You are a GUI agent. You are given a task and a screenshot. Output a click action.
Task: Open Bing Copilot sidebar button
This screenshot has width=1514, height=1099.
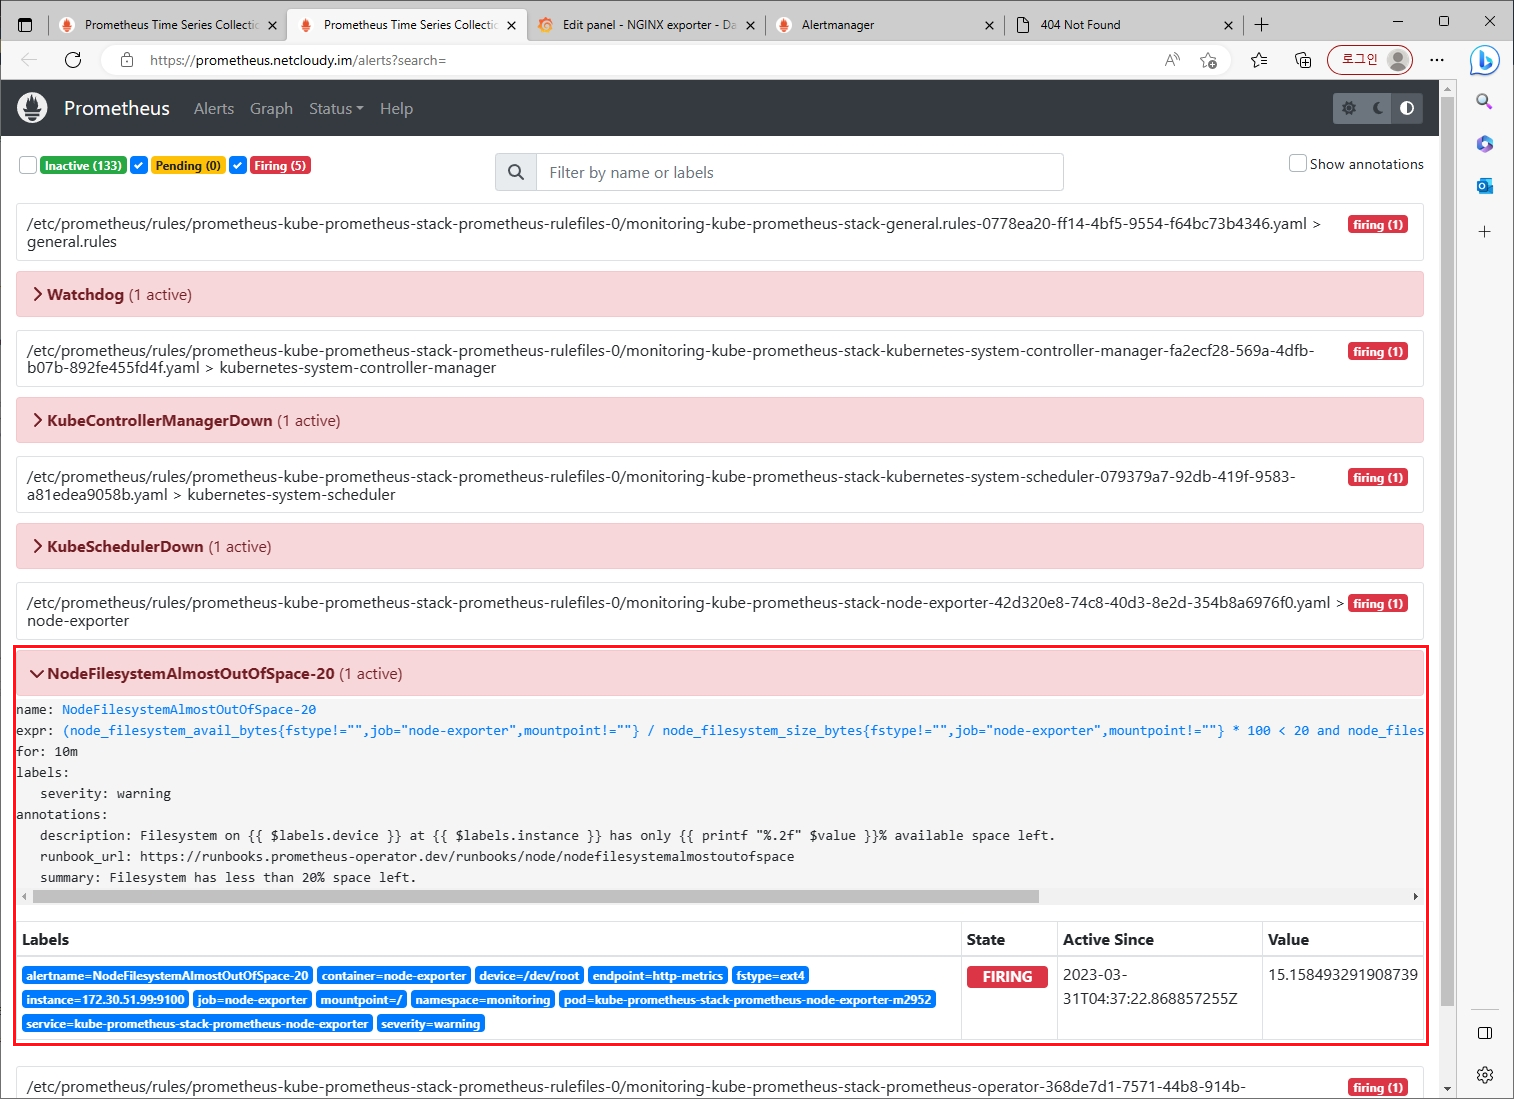tap(1485, 60)
